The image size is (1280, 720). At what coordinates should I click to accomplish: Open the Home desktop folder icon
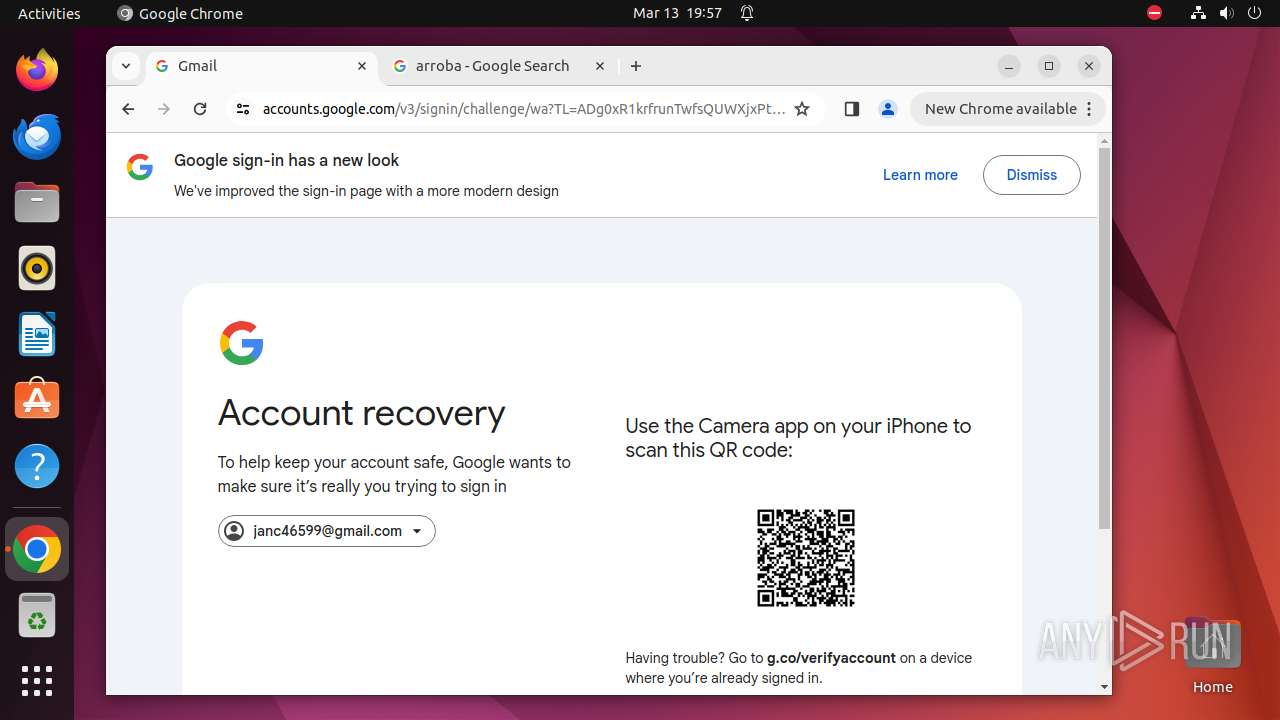(x=1212, y=657)
